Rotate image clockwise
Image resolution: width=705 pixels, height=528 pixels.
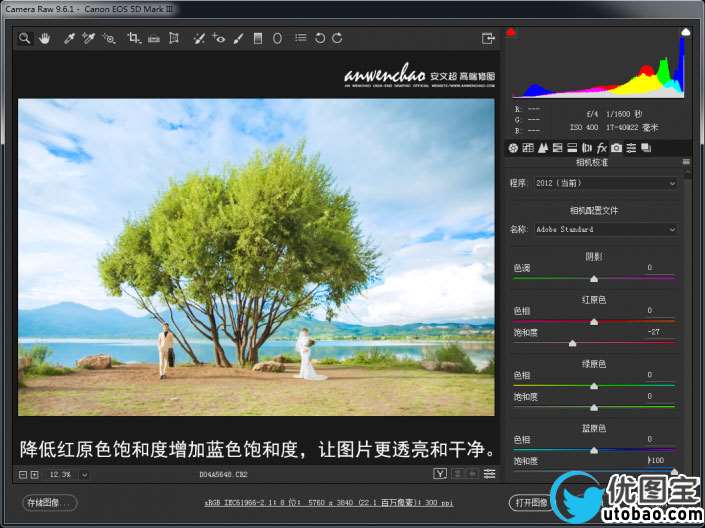pos(337,39)
